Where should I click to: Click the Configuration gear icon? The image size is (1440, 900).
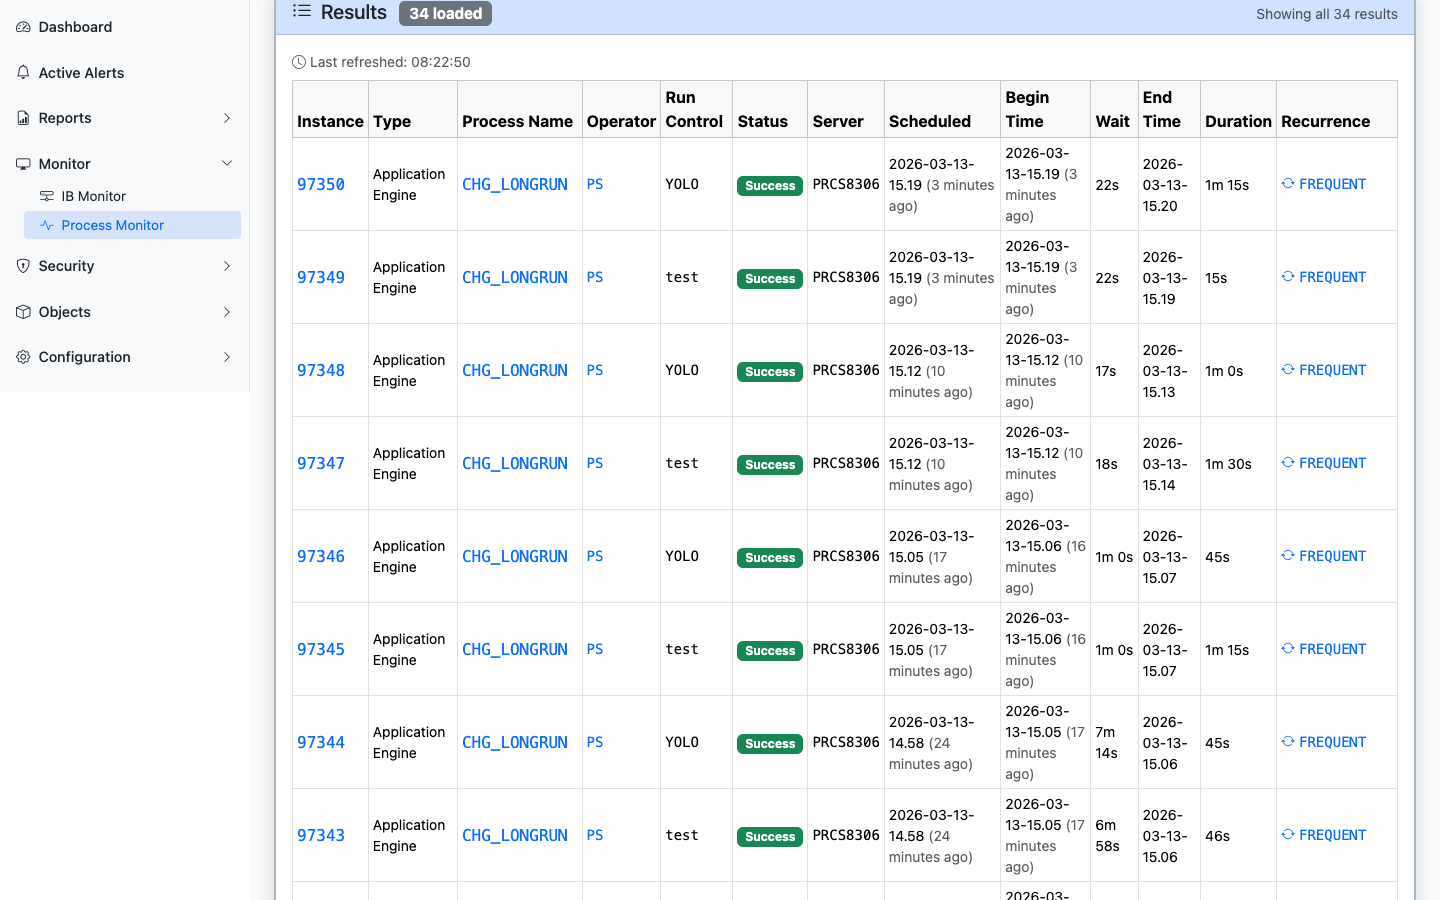(23, 357)
